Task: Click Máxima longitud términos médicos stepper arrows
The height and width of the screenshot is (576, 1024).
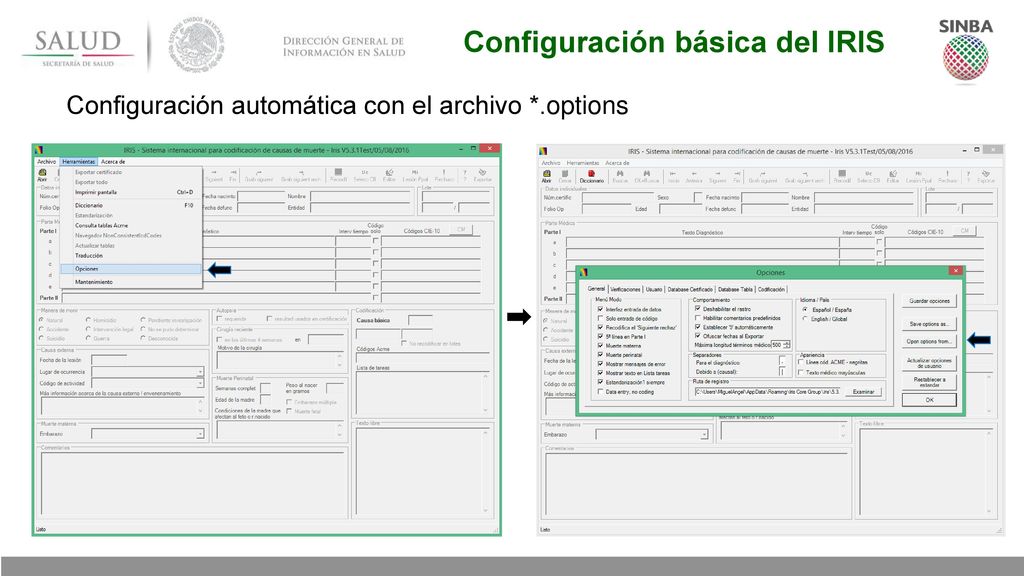Action: coord(786,344)
